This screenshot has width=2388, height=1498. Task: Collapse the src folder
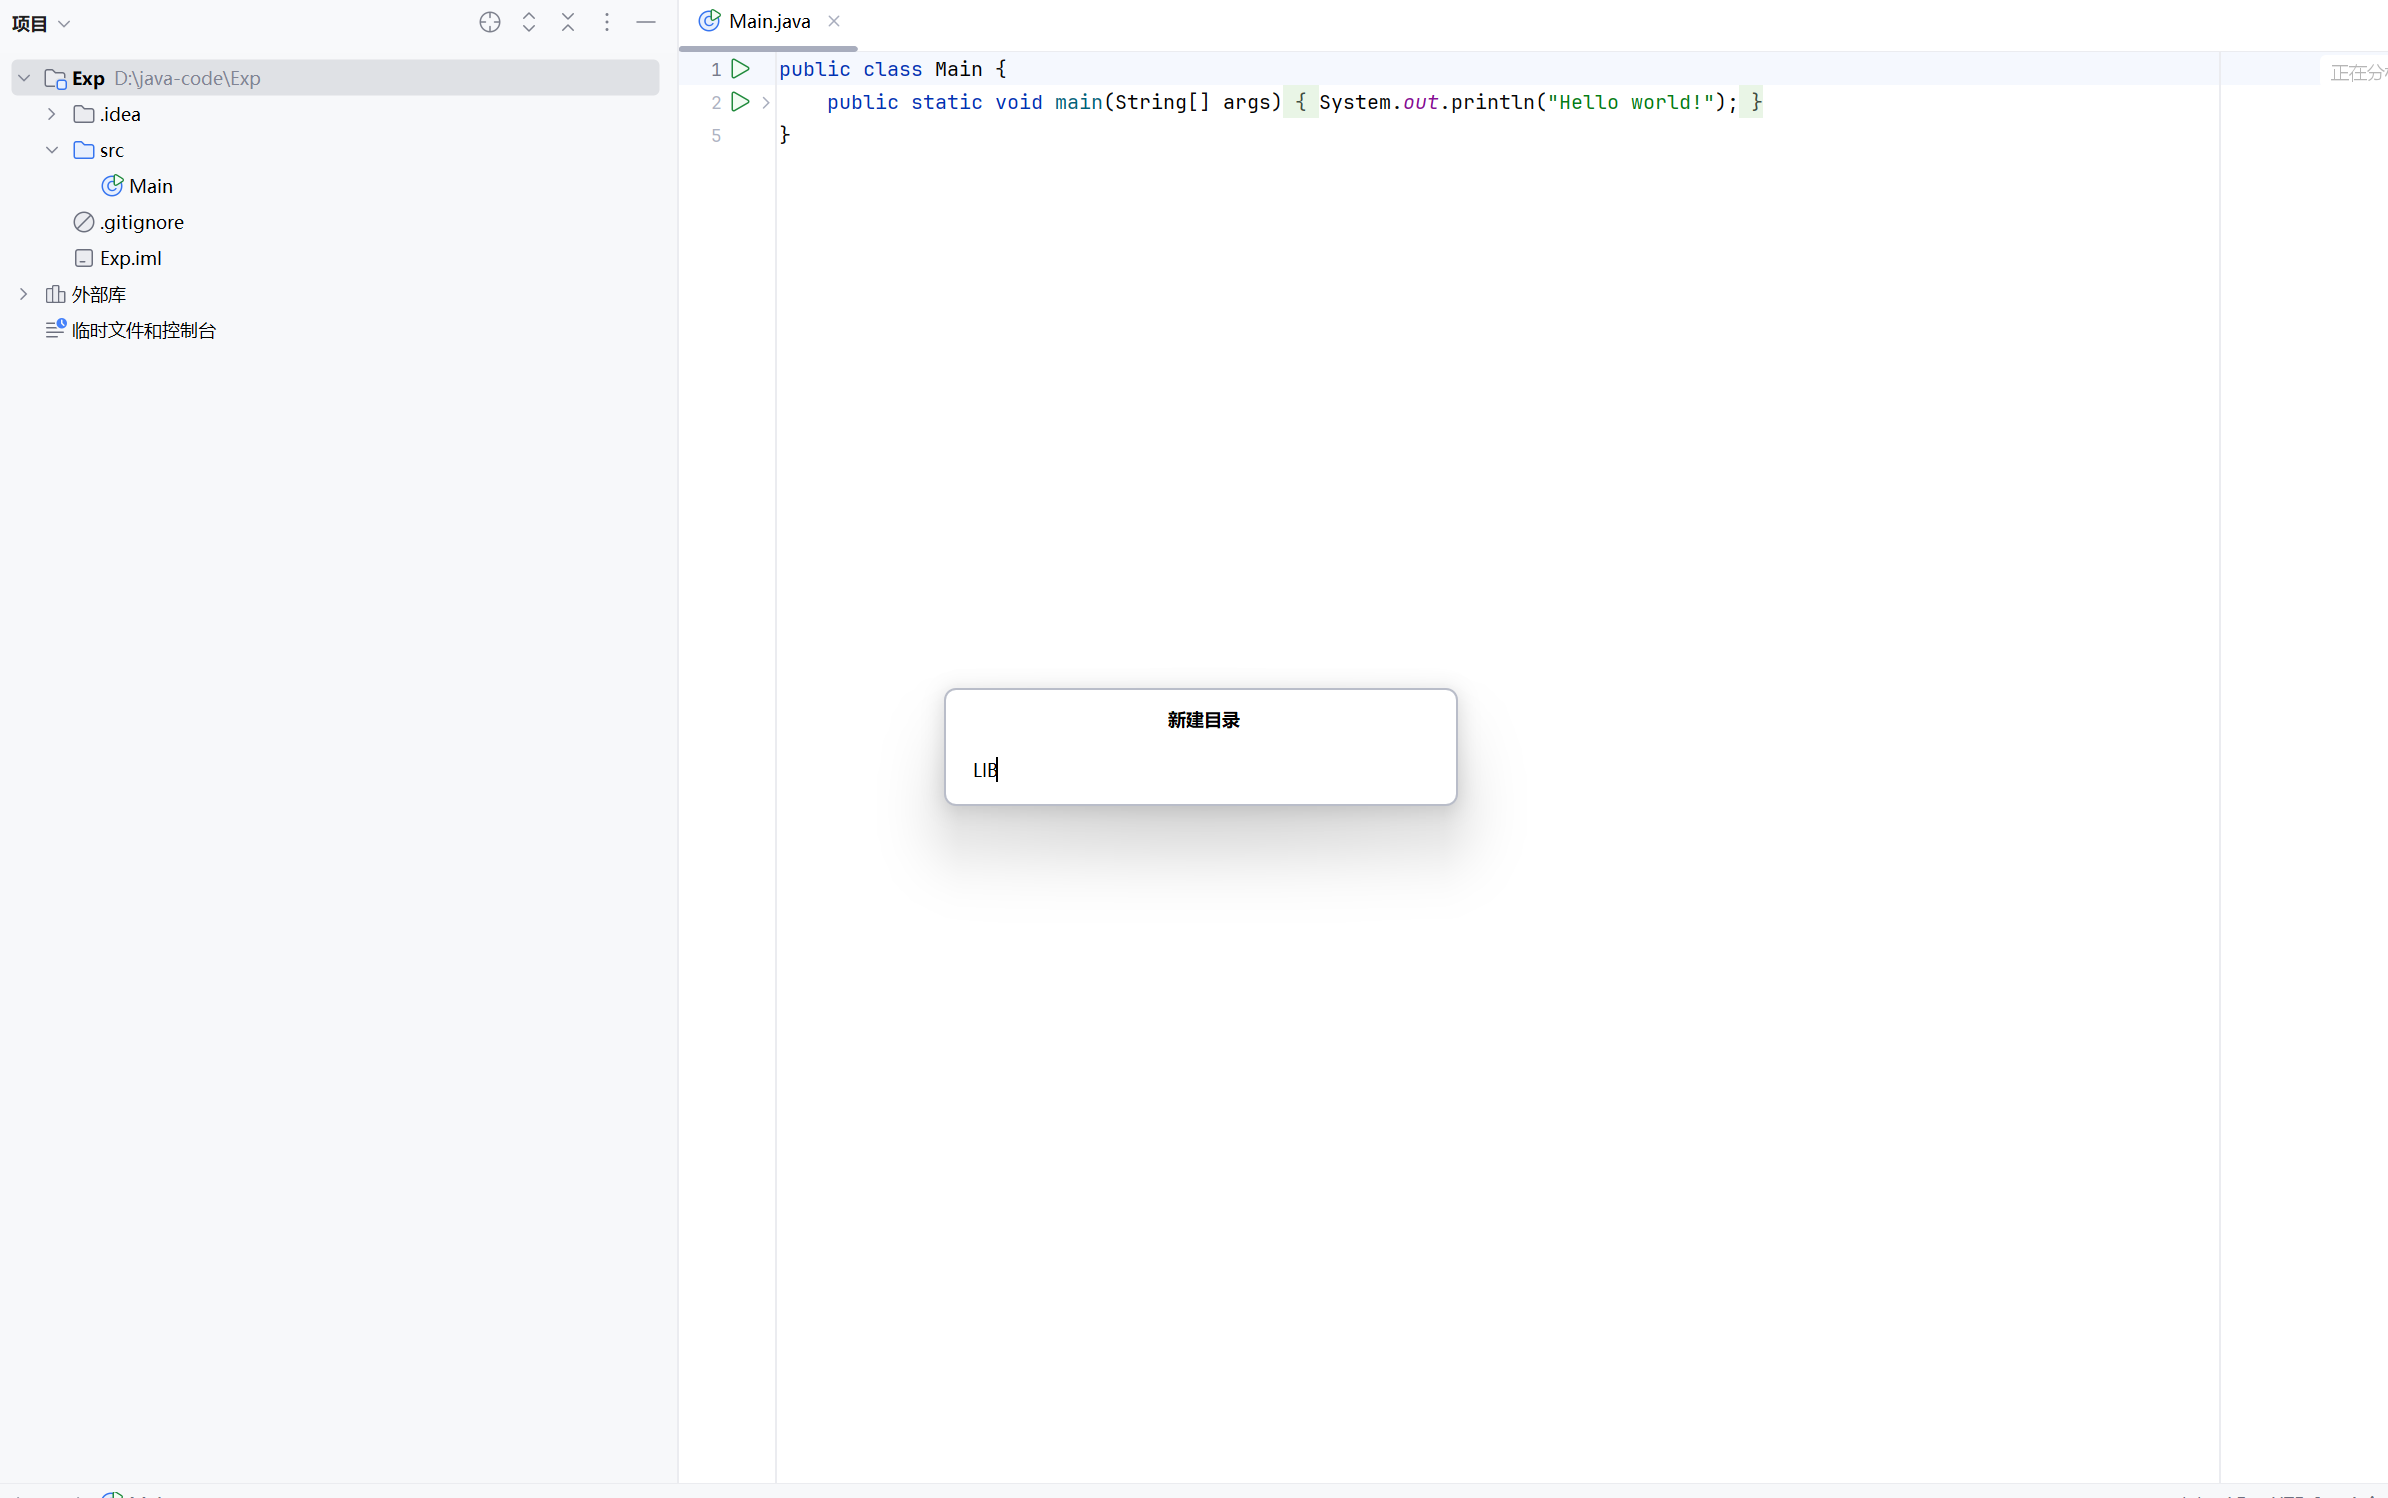52,150
